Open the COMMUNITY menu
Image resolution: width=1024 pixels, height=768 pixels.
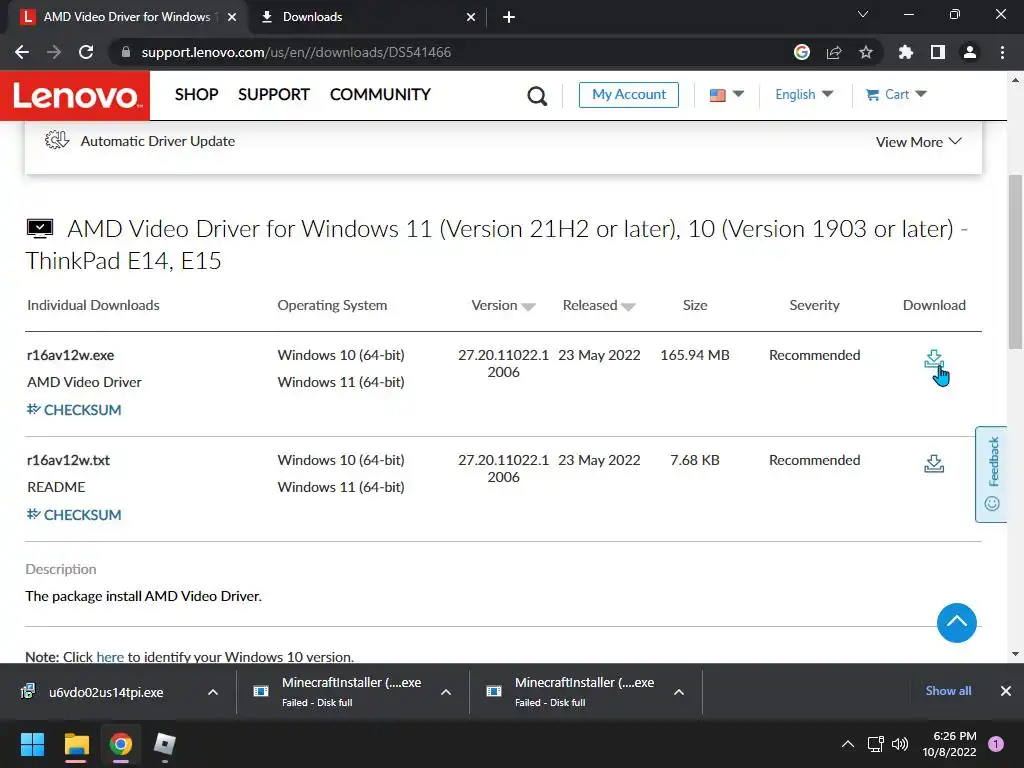[380, 95]
